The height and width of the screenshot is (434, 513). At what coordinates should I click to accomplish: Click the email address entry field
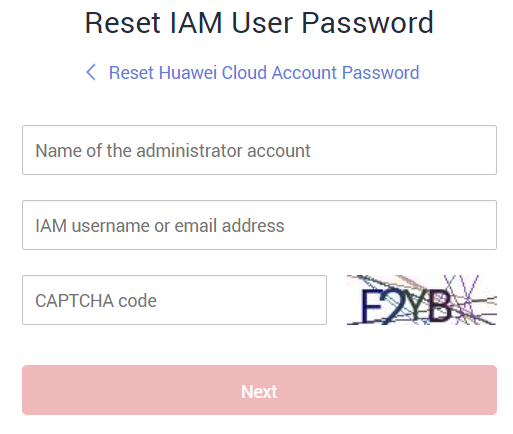pos(259,225)
